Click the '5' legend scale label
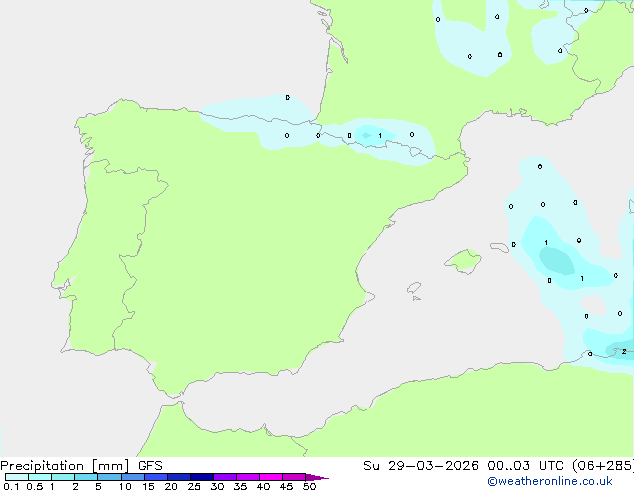Viewport: 634px width, 490px height. pos(98,486)
